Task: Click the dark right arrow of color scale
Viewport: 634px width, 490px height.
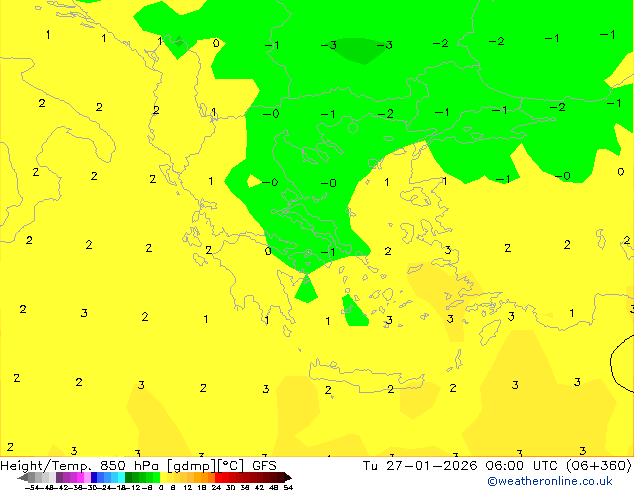Action: point(288,477)
